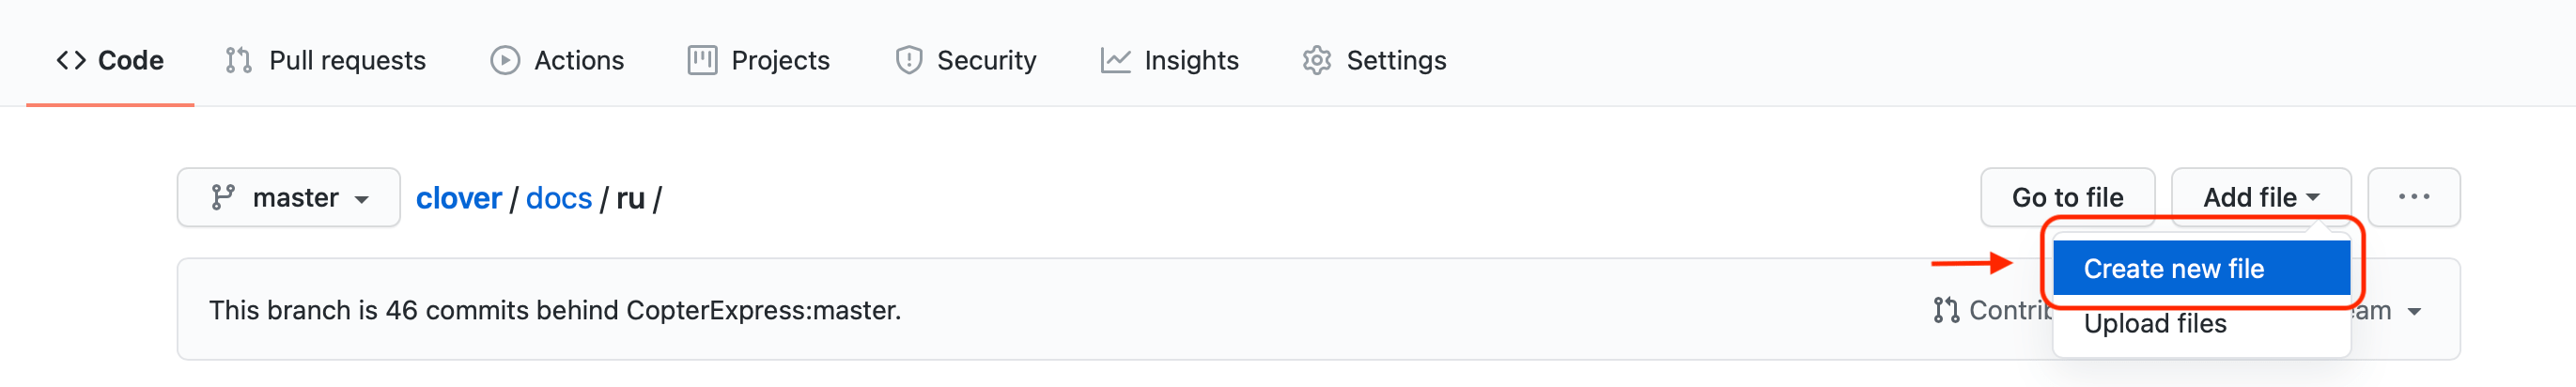Viewport: 2576px width, 387px height.
Task: Select the Security shield icon
Action: pyautogui.click(x=908, y=61)
